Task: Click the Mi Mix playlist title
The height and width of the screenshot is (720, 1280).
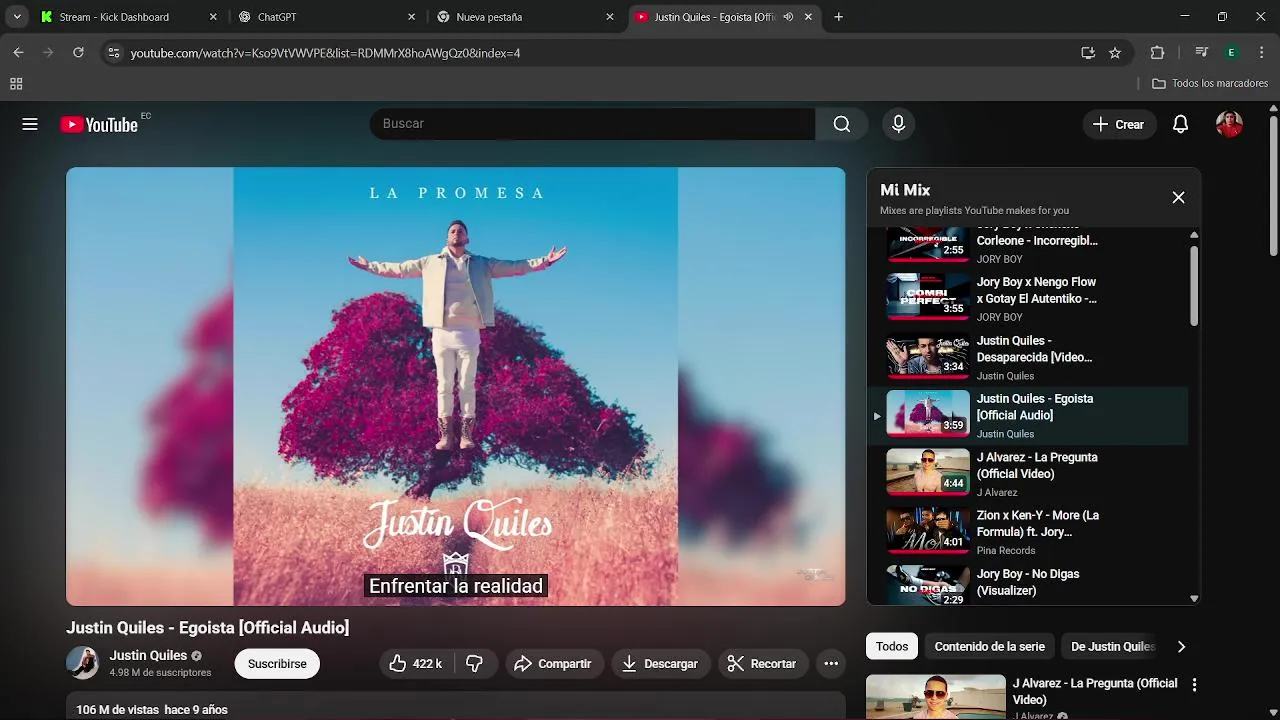Action: coord(905,190)
